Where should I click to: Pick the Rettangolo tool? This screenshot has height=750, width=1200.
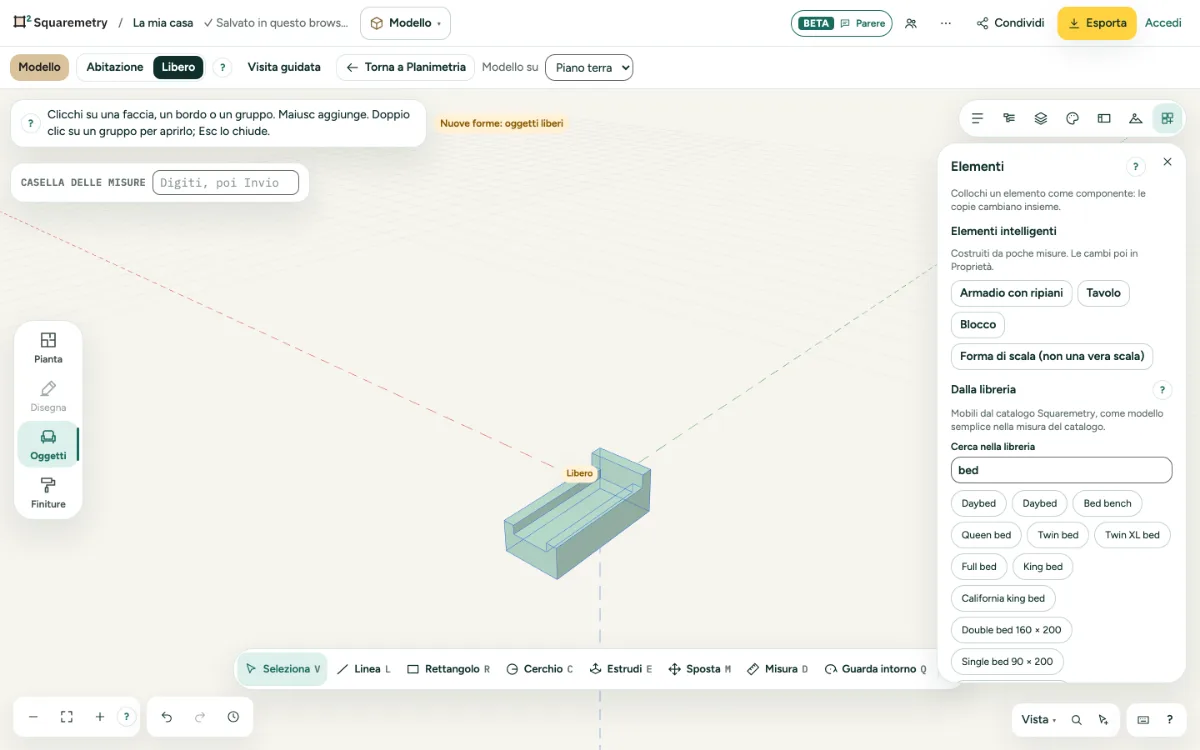coord(448,669)
